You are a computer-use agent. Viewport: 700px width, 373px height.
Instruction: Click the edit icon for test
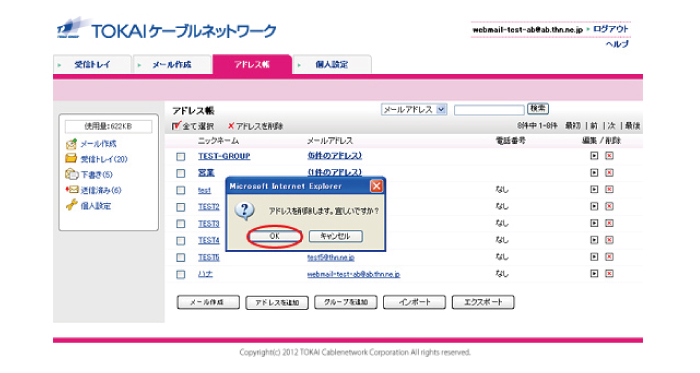click(594, 189)
